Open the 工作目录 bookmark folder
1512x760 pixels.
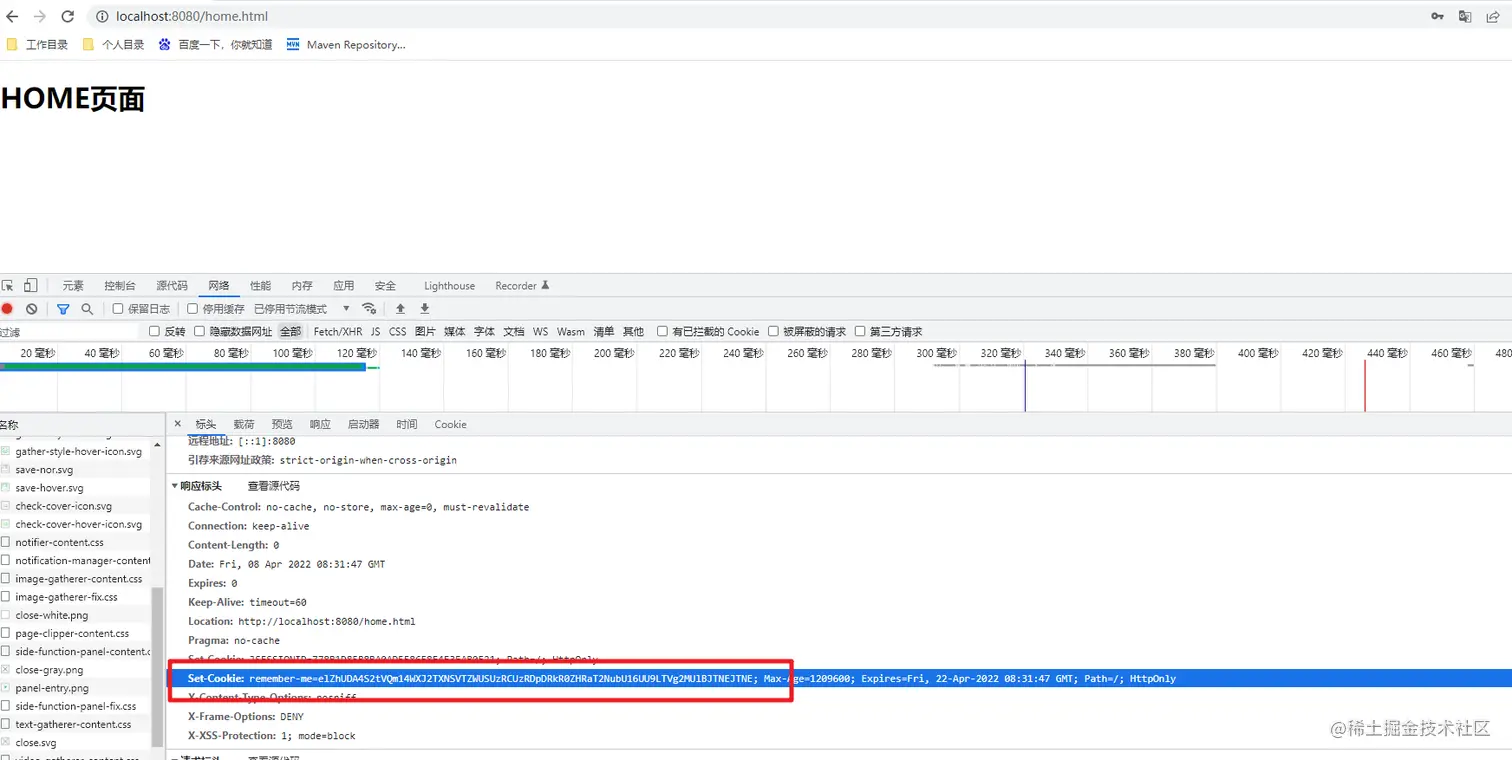(x=37, y=44)
